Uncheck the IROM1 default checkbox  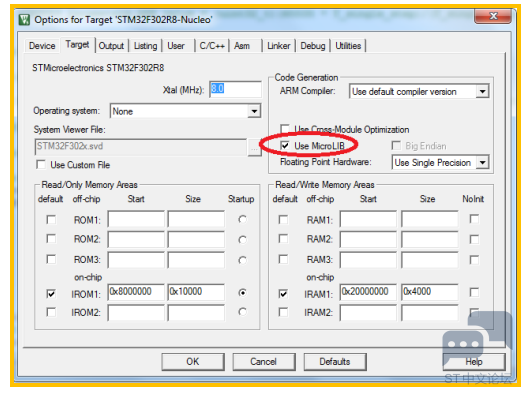point(51,294)
